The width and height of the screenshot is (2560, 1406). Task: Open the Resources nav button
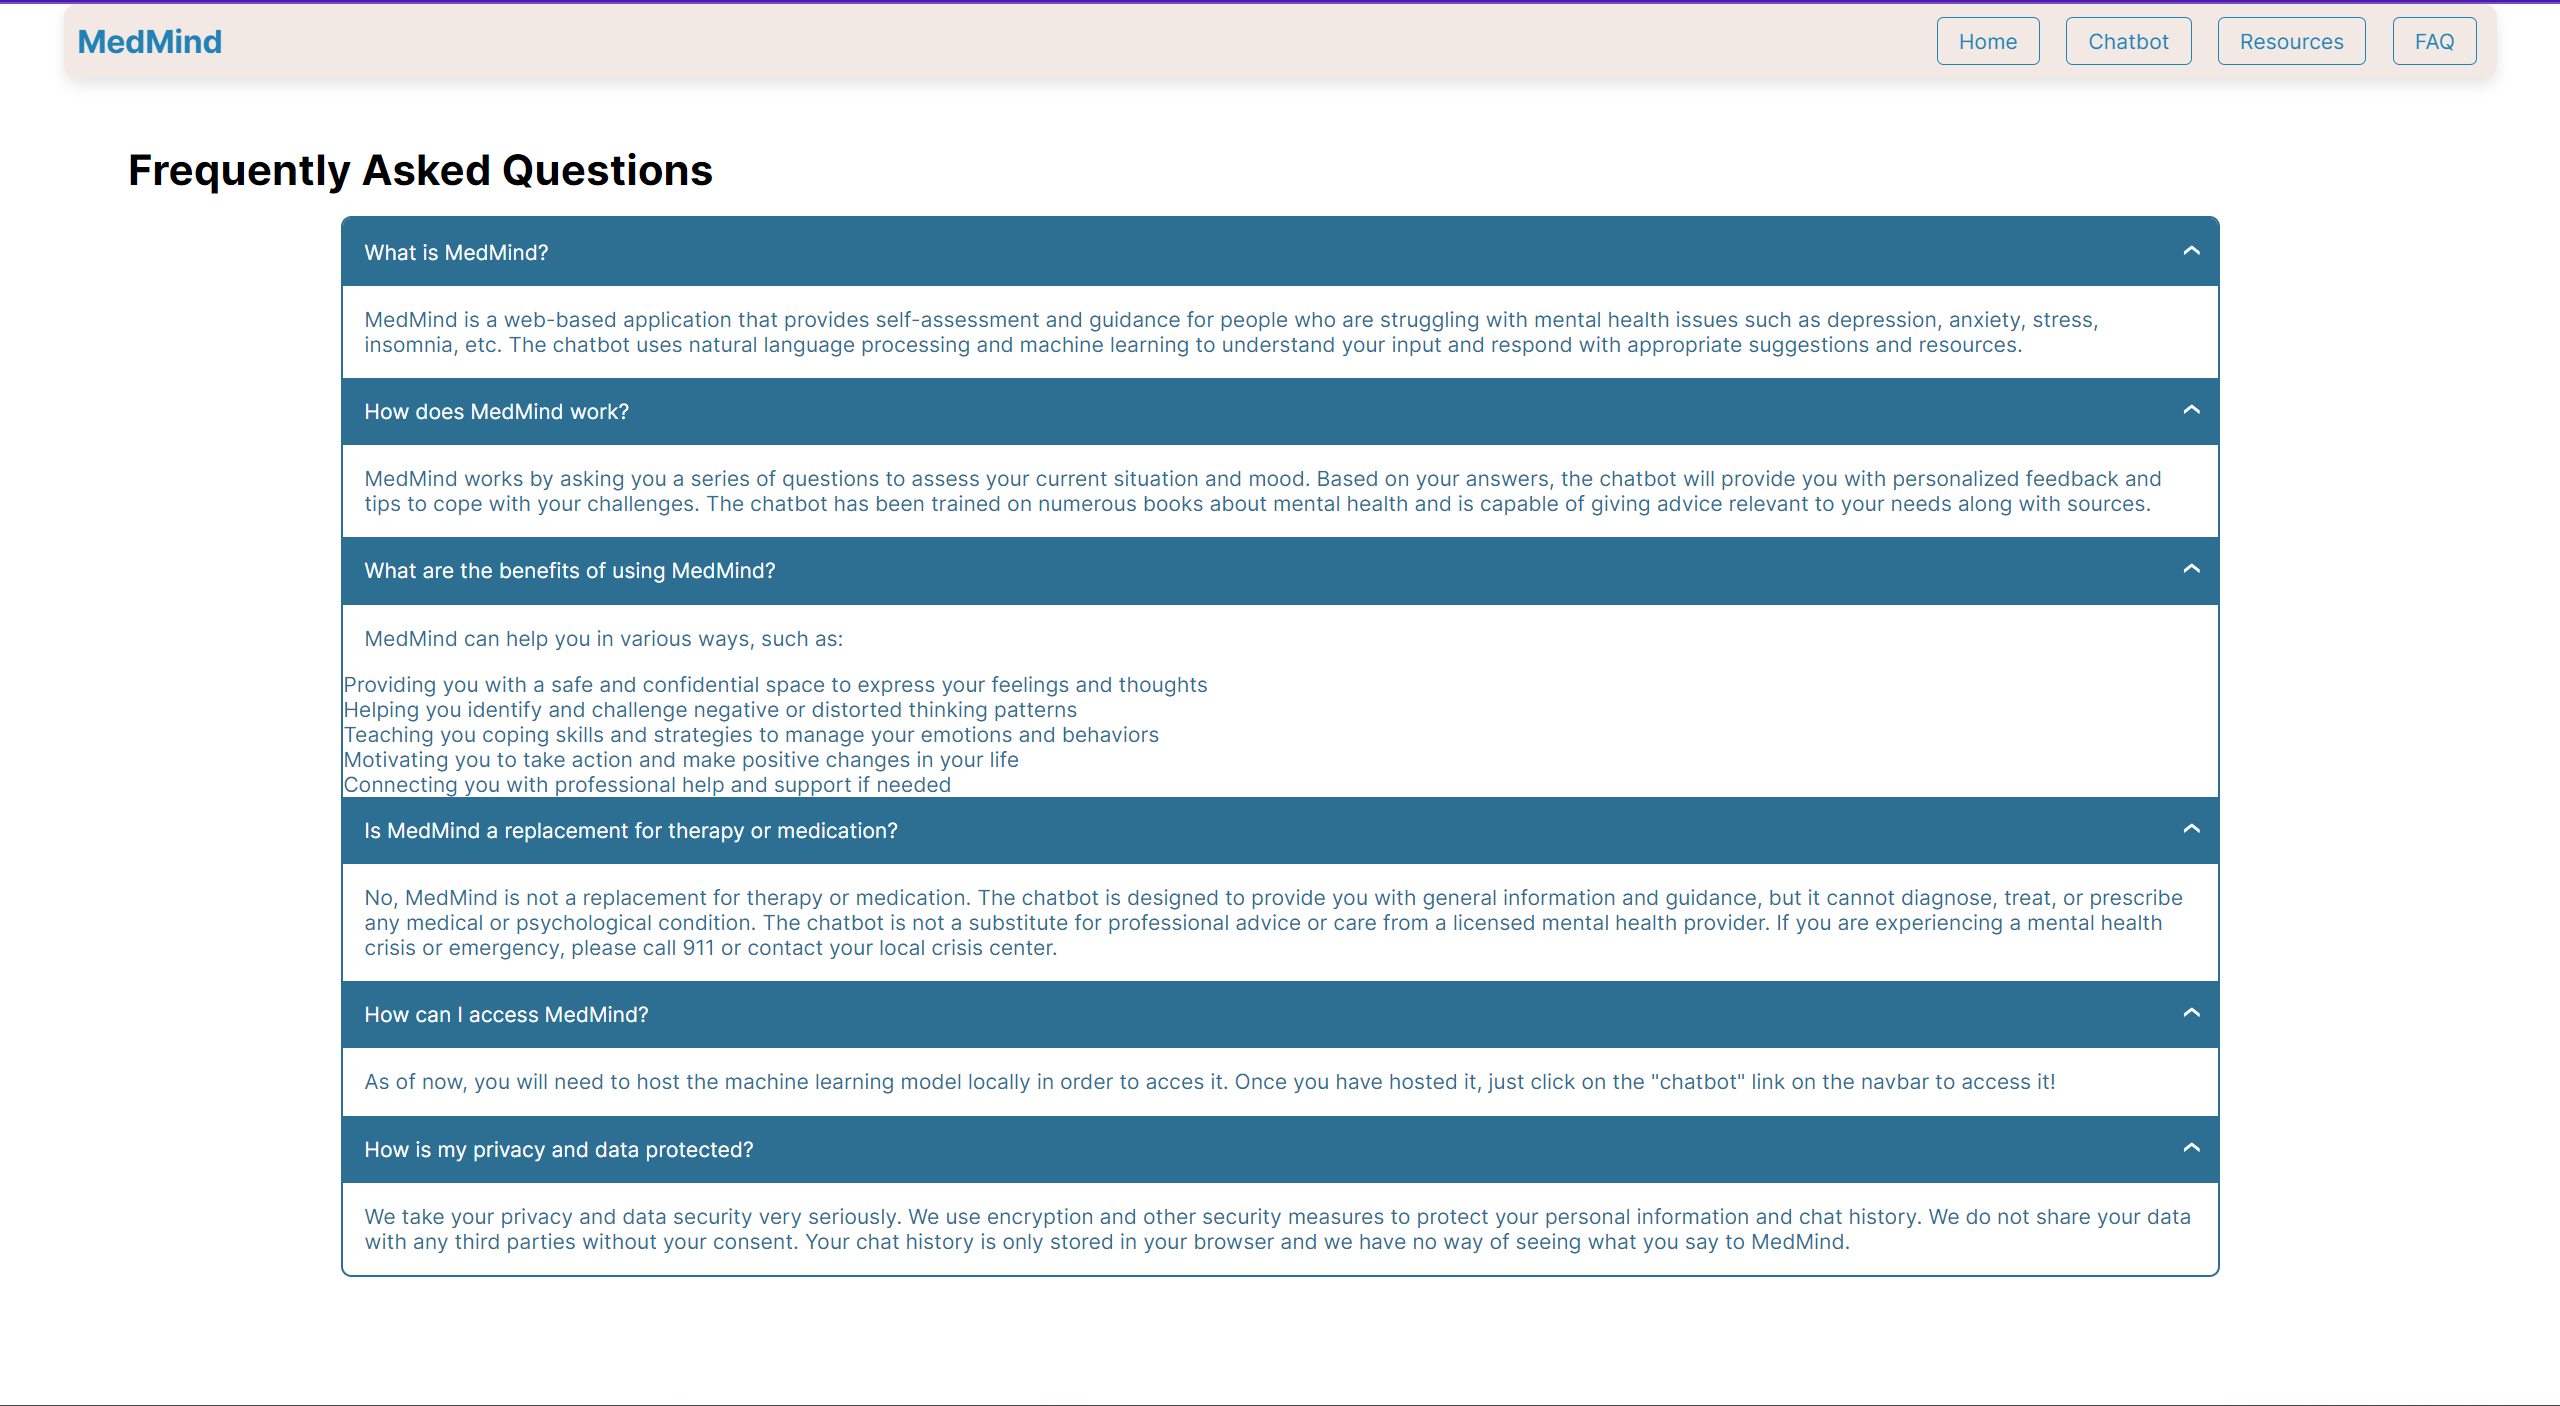pos(2291,41)
